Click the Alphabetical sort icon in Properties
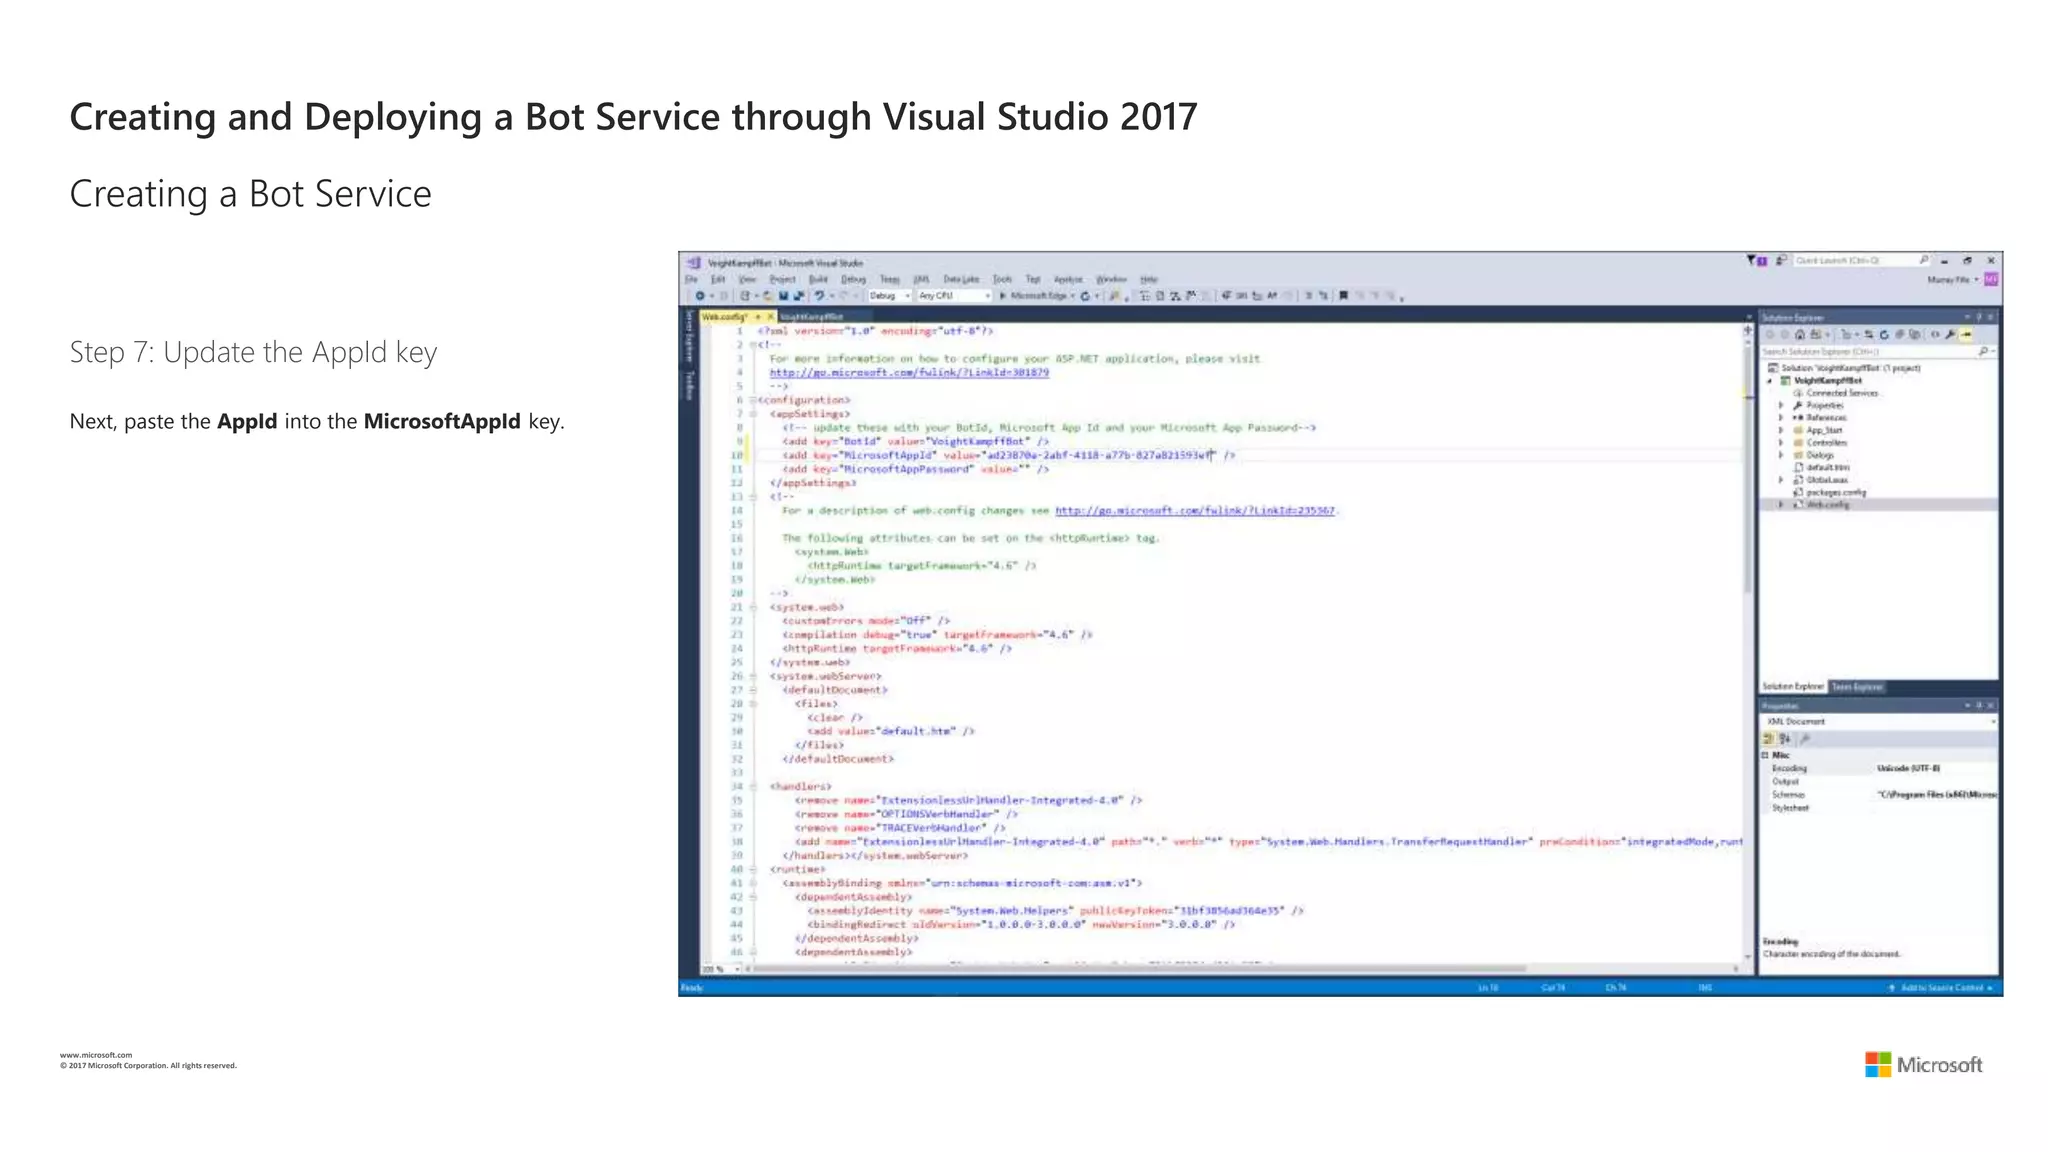2048x1152 pixels. click(x=1785, y=739)
